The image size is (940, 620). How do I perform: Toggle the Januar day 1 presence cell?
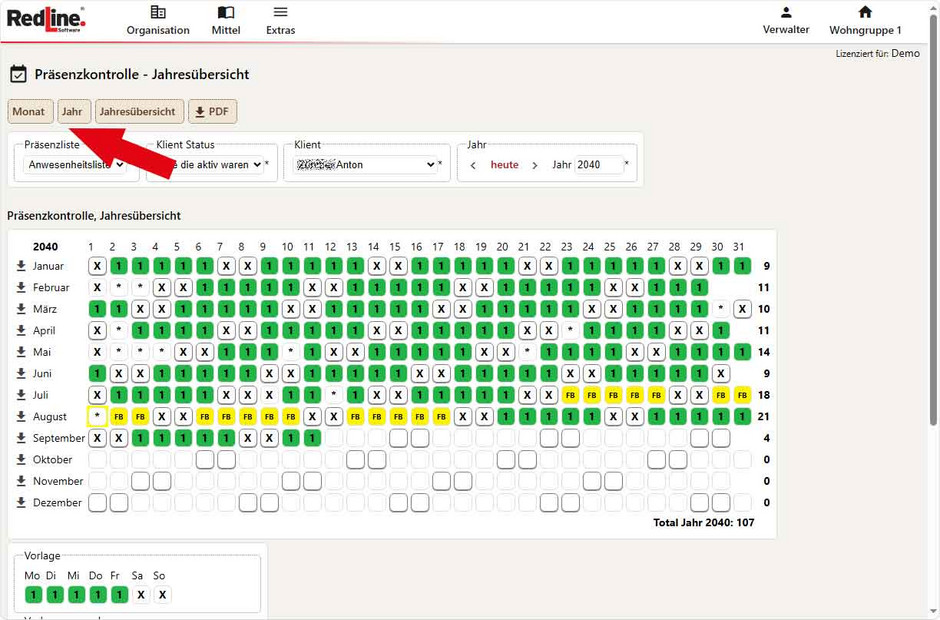pos(97,266)
